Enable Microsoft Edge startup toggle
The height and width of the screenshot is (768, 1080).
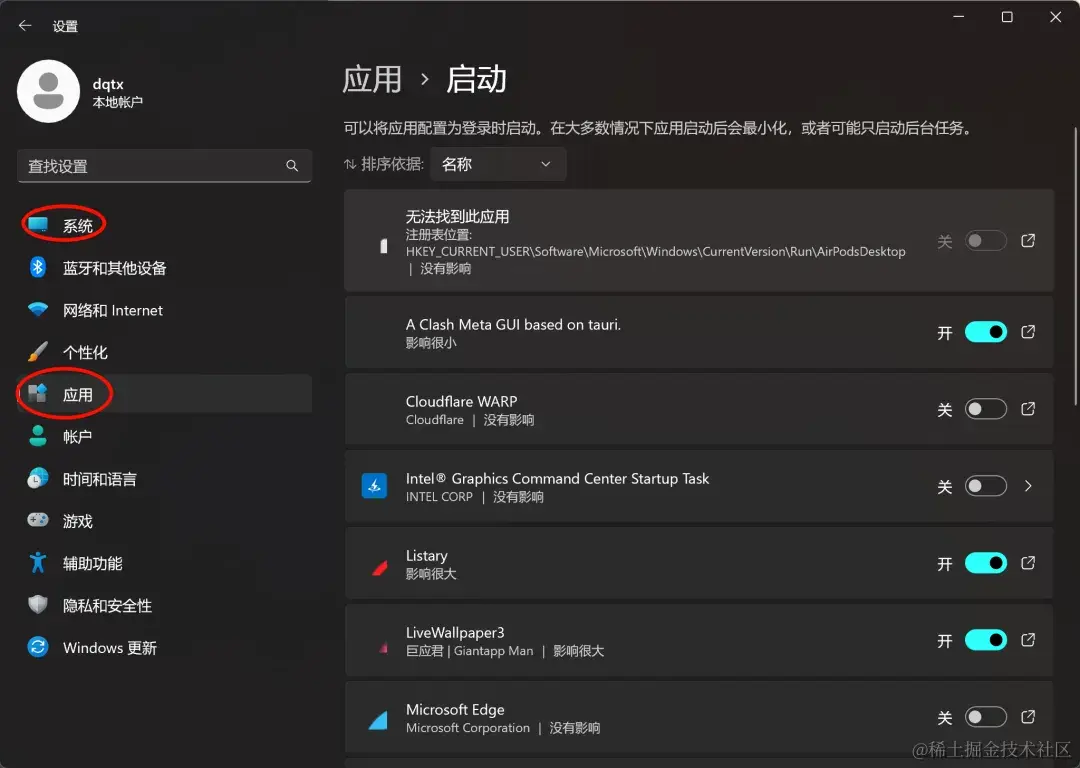click(x=985, y=717)
